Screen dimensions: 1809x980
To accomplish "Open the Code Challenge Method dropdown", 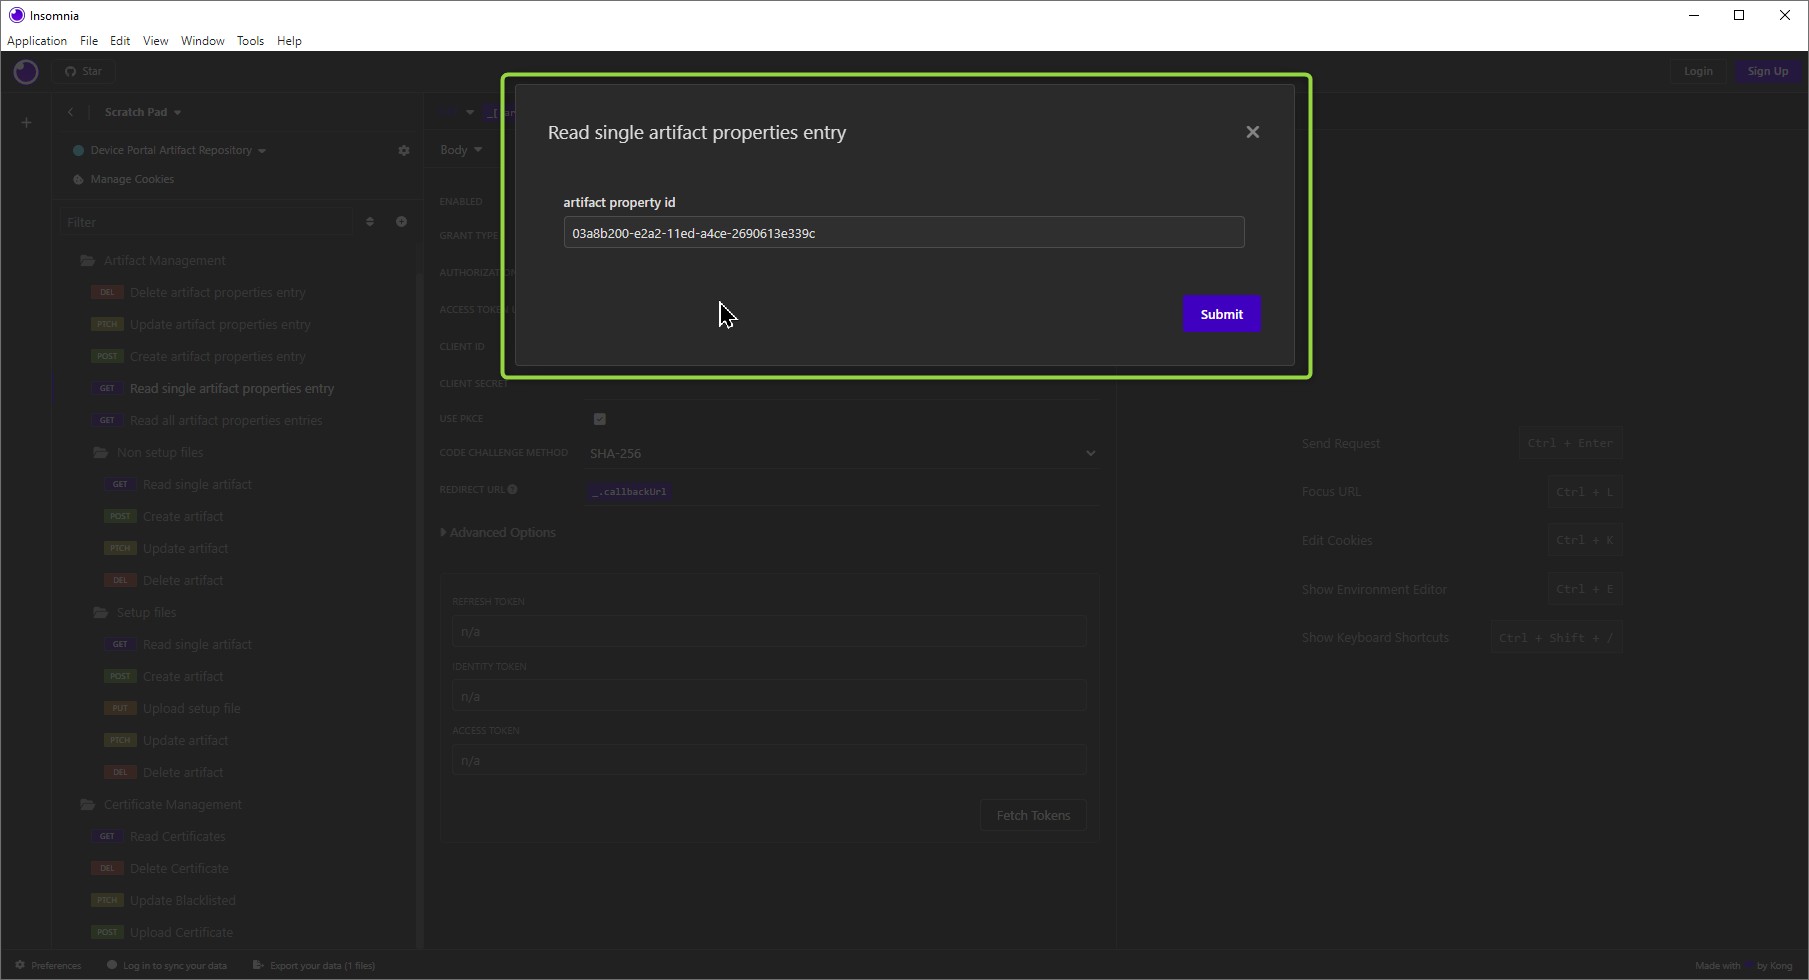I will (x=842, y=453).
